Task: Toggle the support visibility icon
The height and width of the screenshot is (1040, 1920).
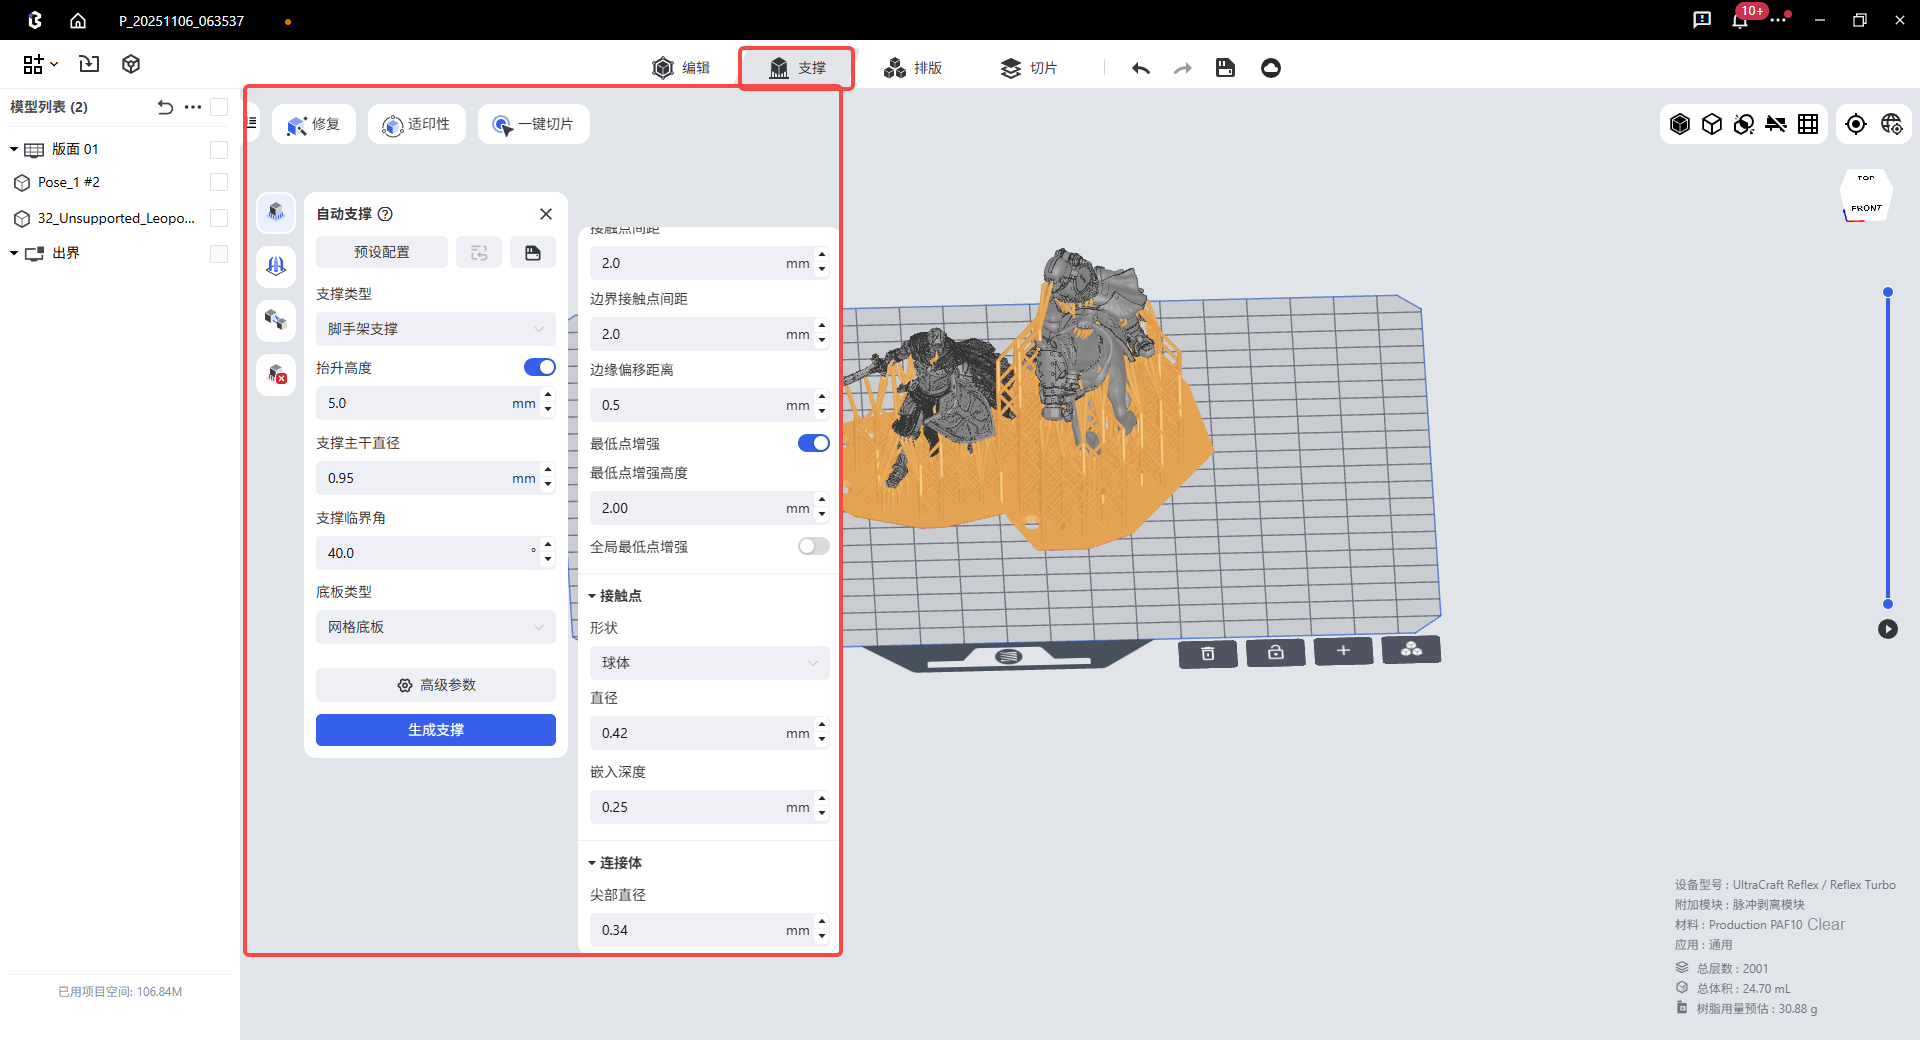Action: [1776, 124]
